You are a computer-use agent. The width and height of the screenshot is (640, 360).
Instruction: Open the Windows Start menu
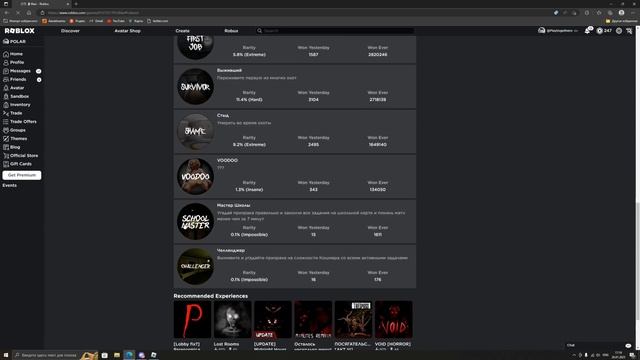click(6, 355)
